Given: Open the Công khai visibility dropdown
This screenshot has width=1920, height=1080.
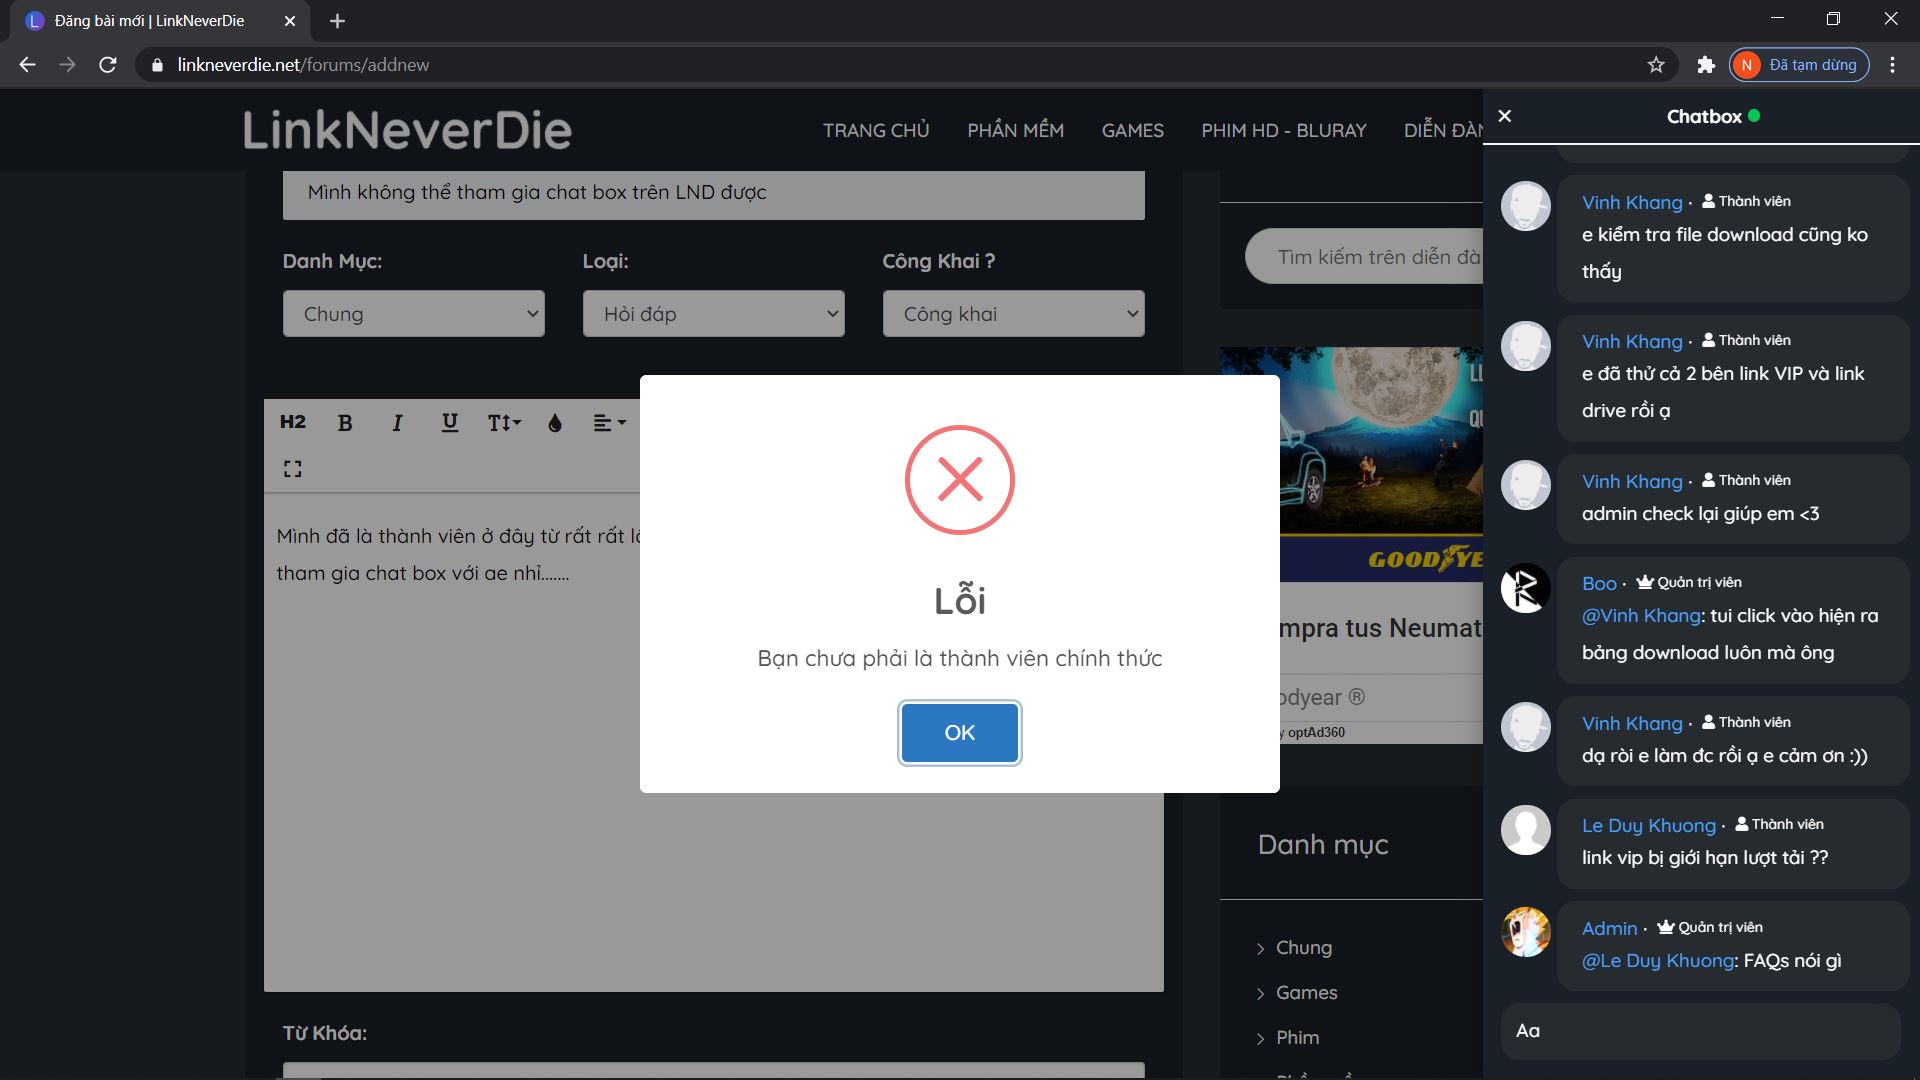Looking at the screenshot, I should point(1013,314).
